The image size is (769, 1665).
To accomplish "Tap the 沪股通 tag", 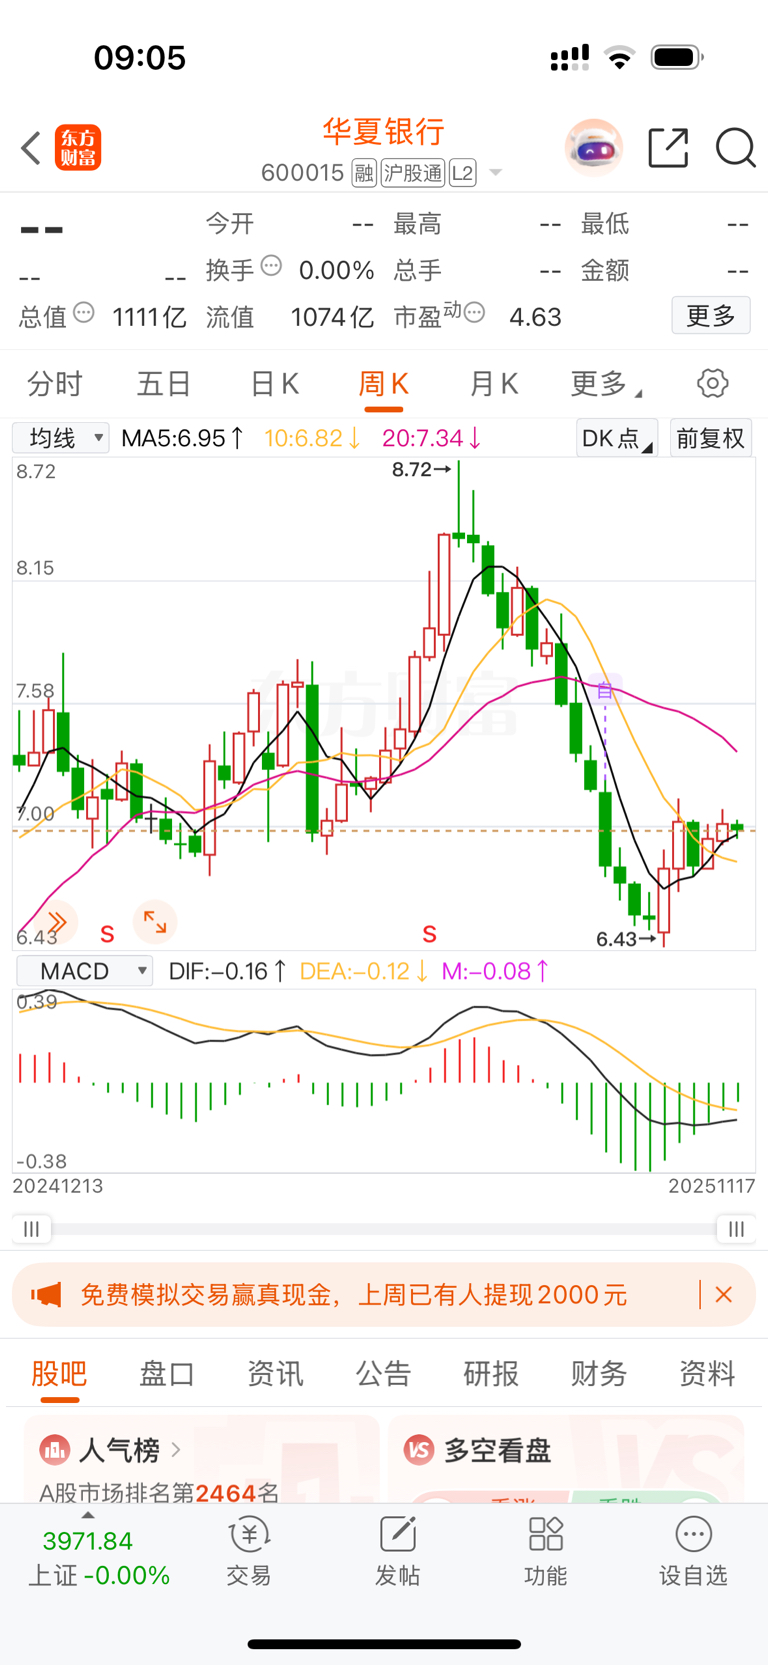I will coord(412,173).
